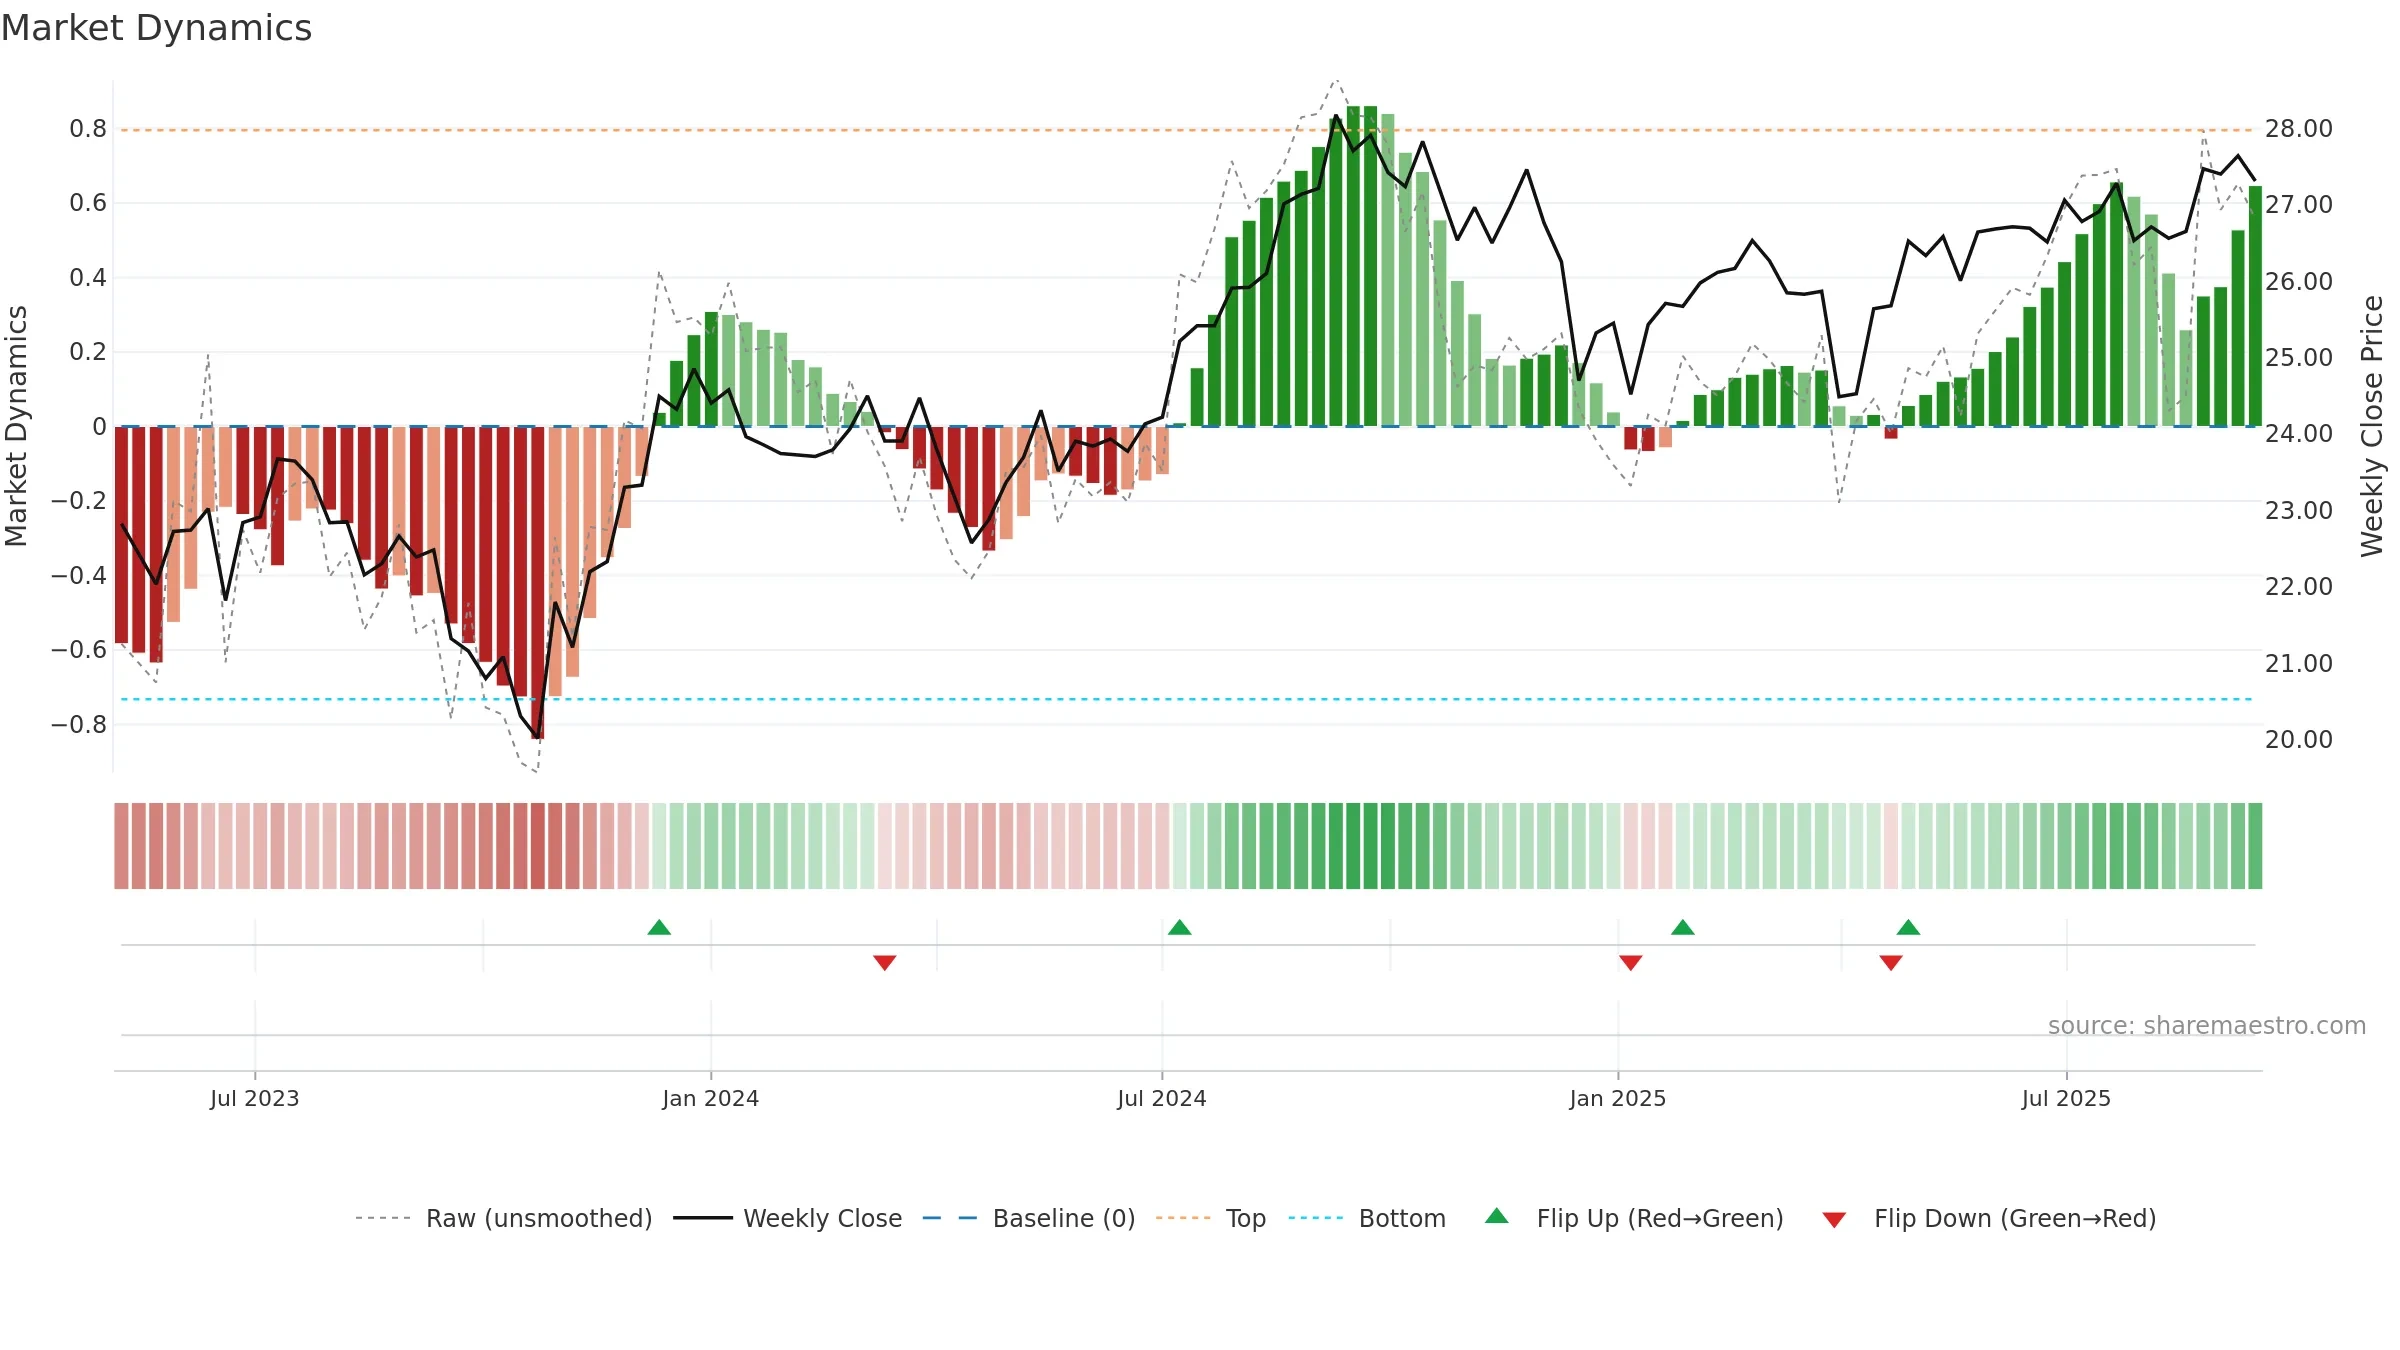Click the flip-up marker before Jan 2024
2400x1350 pixels.
click(x=659, y=927)
